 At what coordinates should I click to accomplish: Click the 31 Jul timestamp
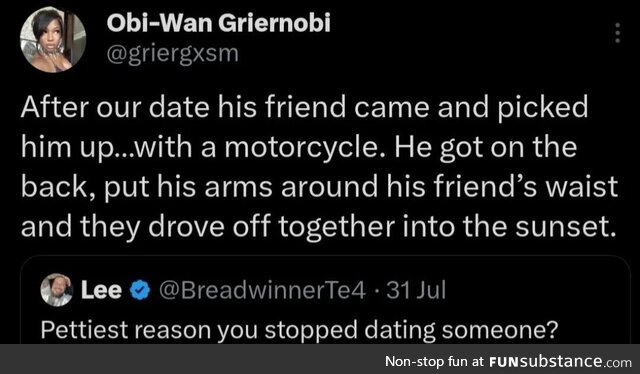pos(416,290)
